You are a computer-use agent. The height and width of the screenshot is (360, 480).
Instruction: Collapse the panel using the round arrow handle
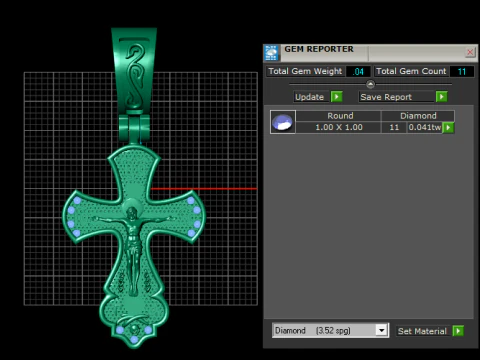tap(370, 84)
